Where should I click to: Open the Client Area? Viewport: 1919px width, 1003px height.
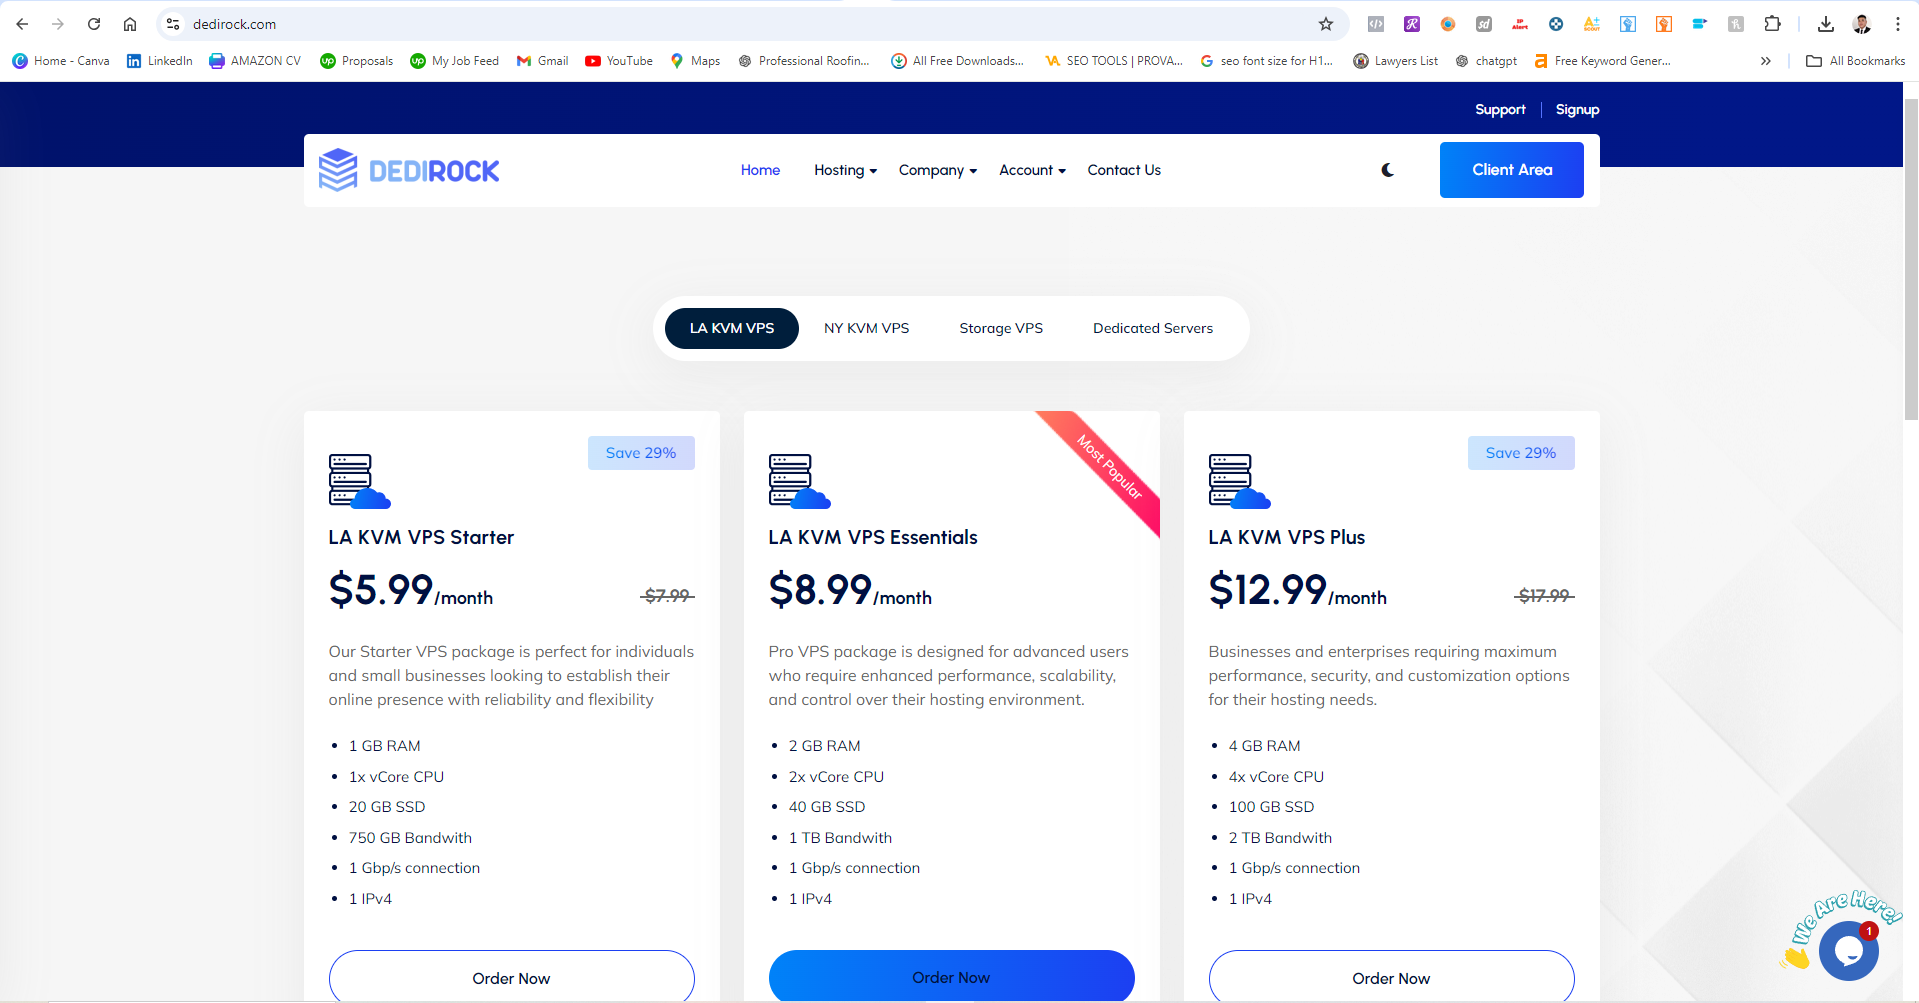(1512, 170)
